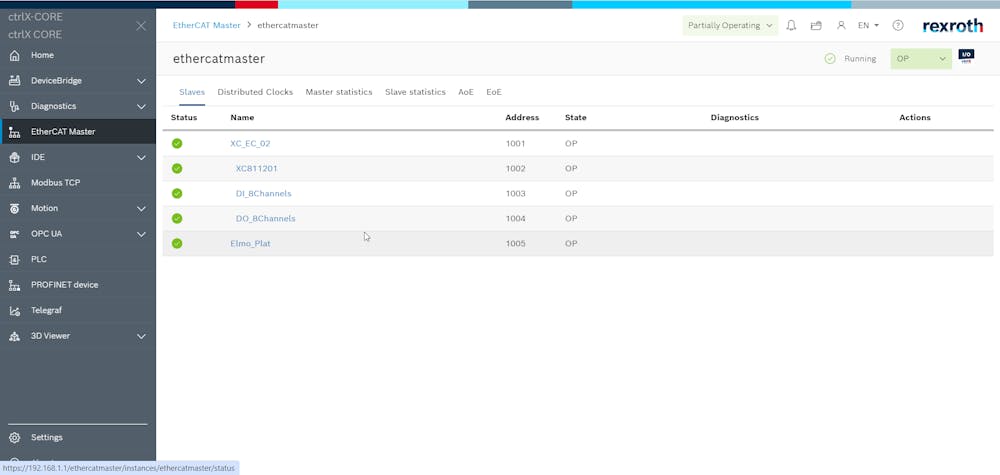Open the XC_EC_02 slave link

point(250,143)
